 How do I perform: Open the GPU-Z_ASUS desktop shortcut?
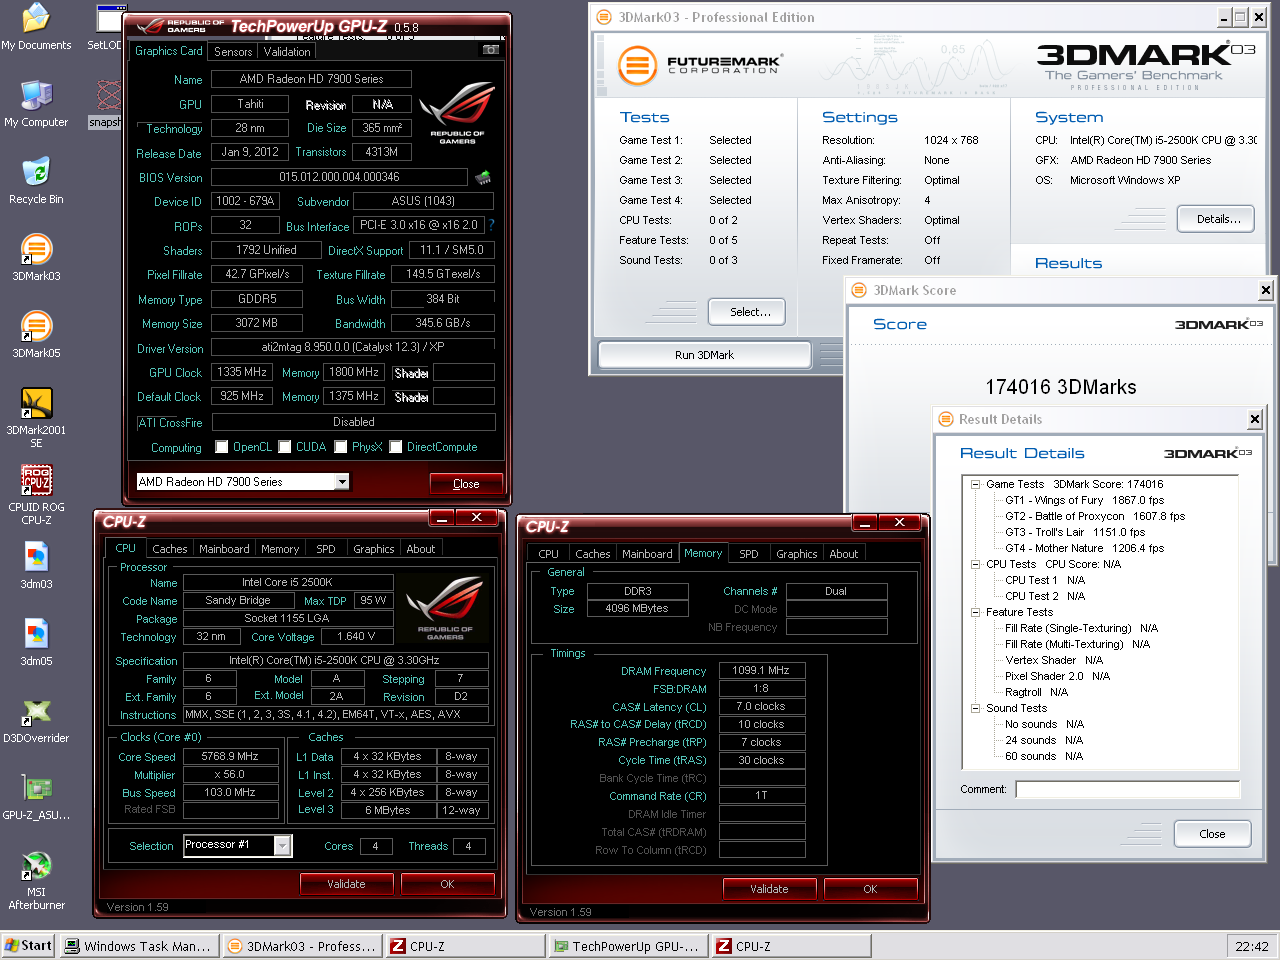[36, 797]
